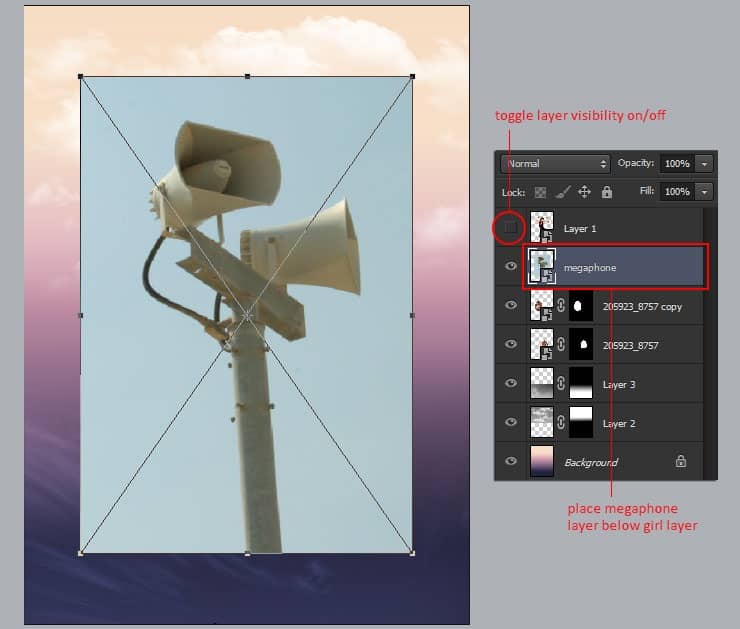Click the transform bottom-left corner handle
740x629 pixels.
80,554
